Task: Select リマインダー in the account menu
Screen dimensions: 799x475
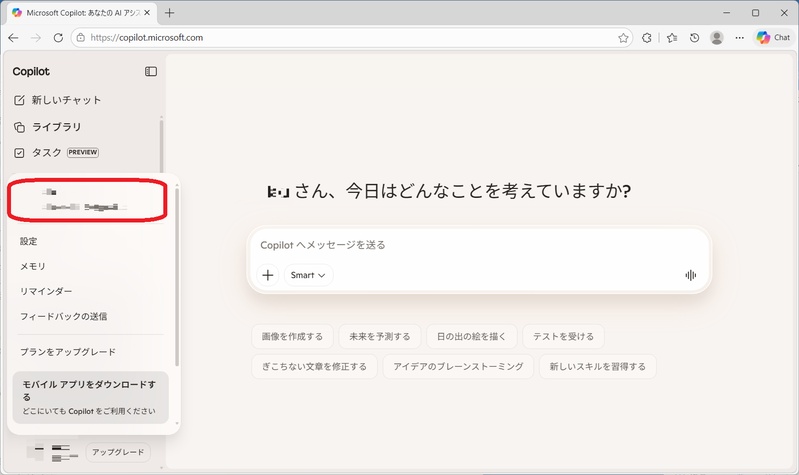Action: [46, 291]
